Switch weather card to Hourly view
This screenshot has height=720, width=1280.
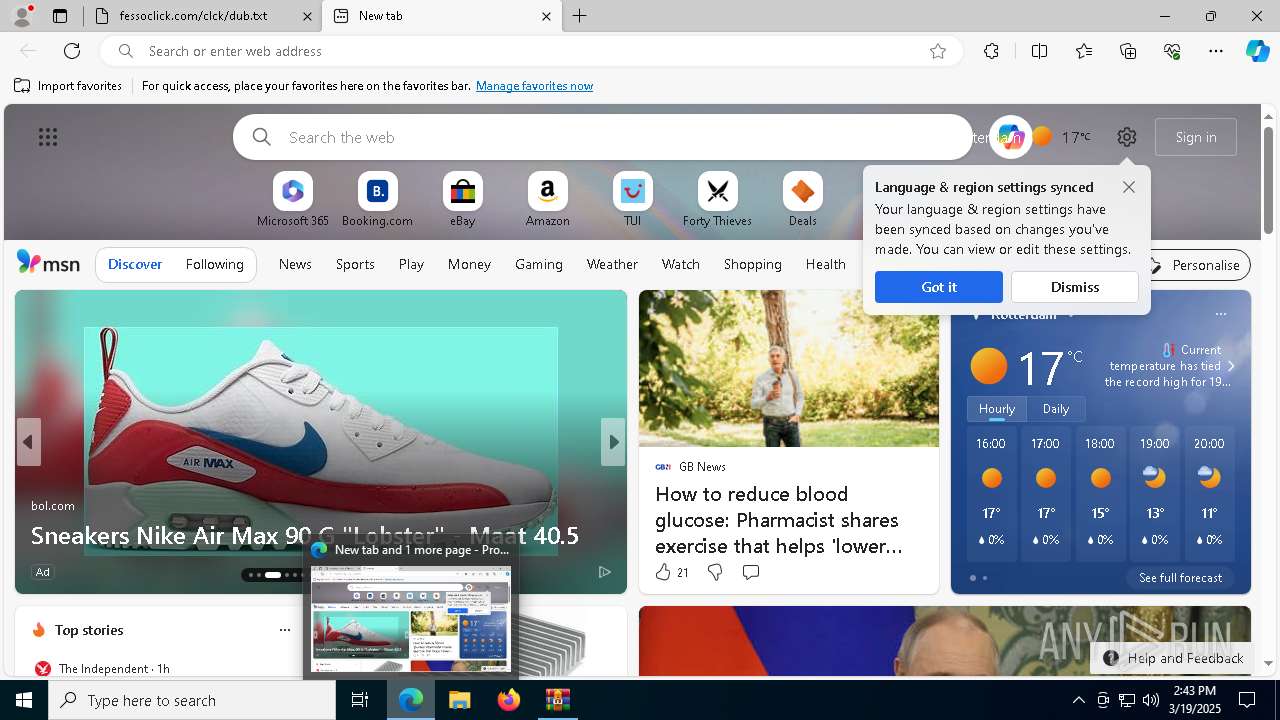[x=997, y=409]
